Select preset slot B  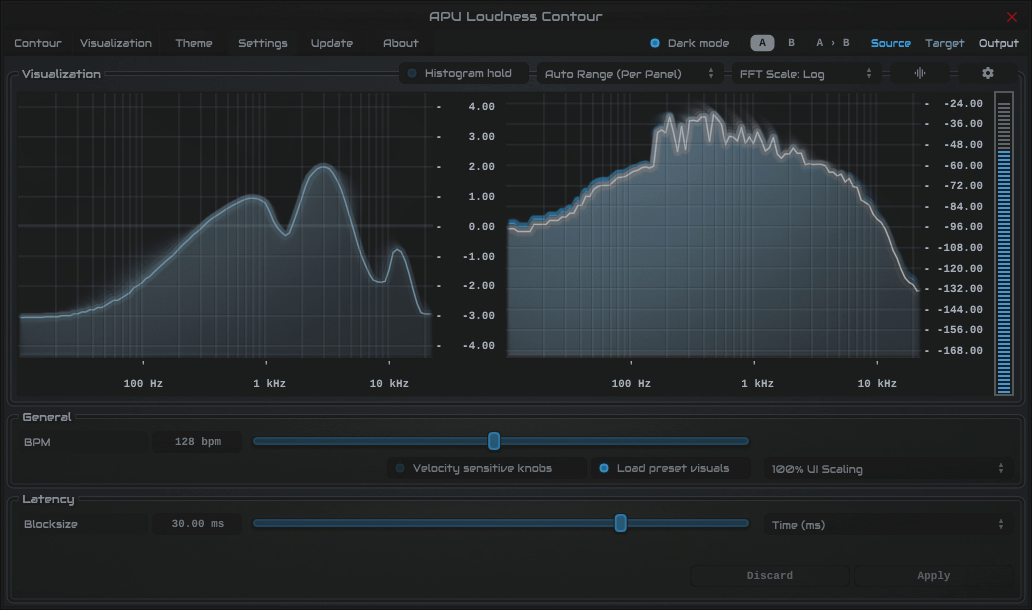791,43
